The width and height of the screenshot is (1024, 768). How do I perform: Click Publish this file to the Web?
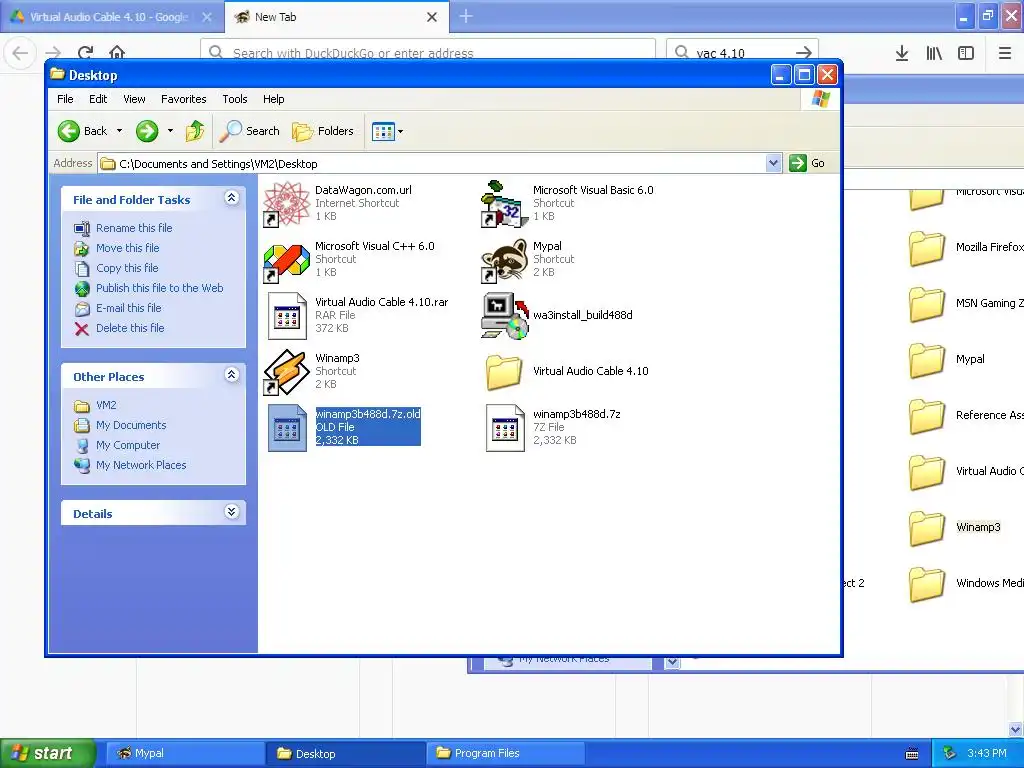coord(159,288)
